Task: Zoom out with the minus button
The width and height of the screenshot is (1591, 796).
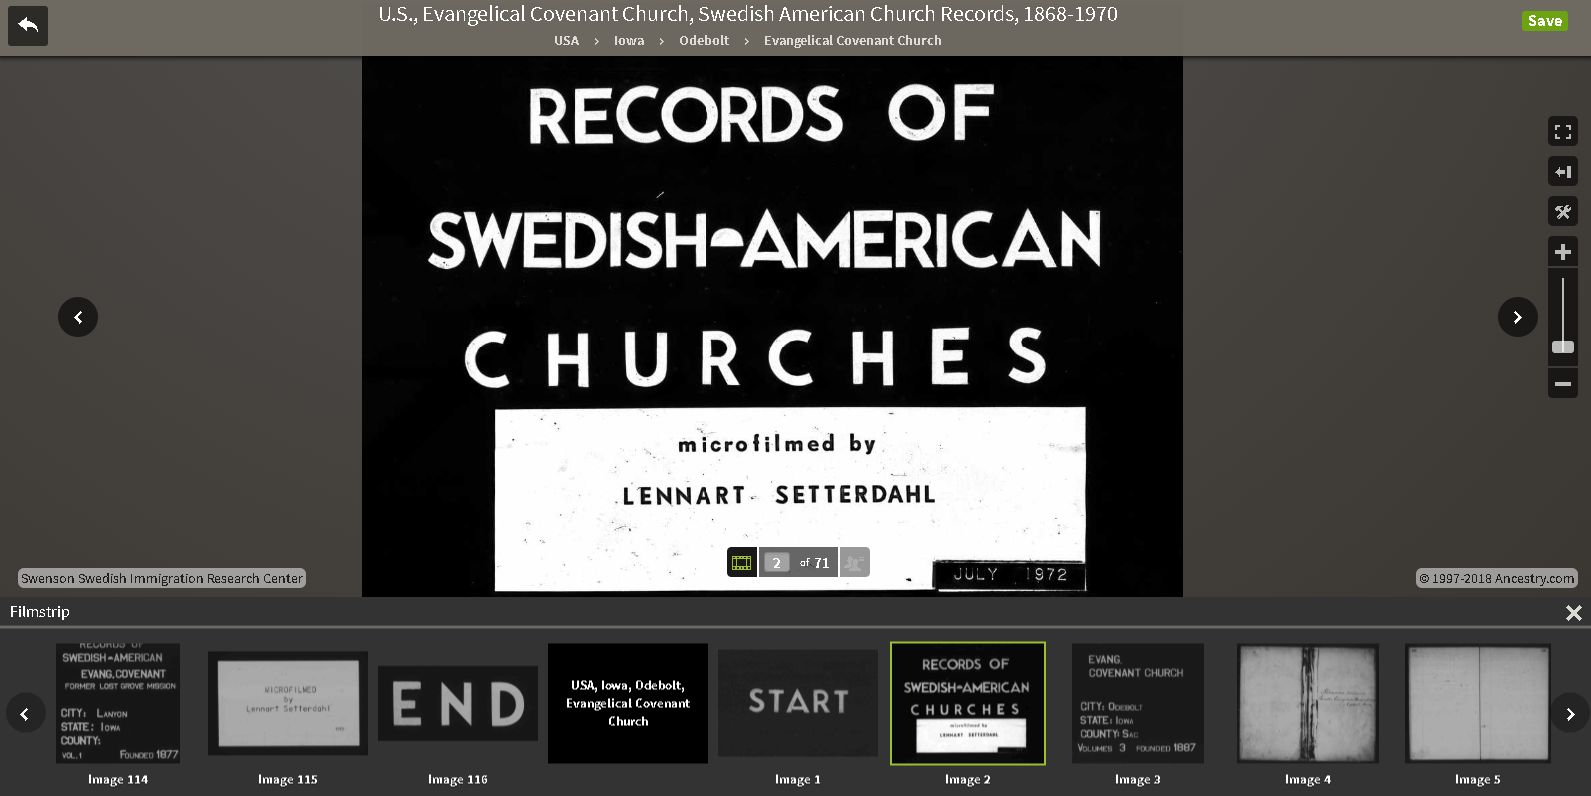Action: [1562, 383]
